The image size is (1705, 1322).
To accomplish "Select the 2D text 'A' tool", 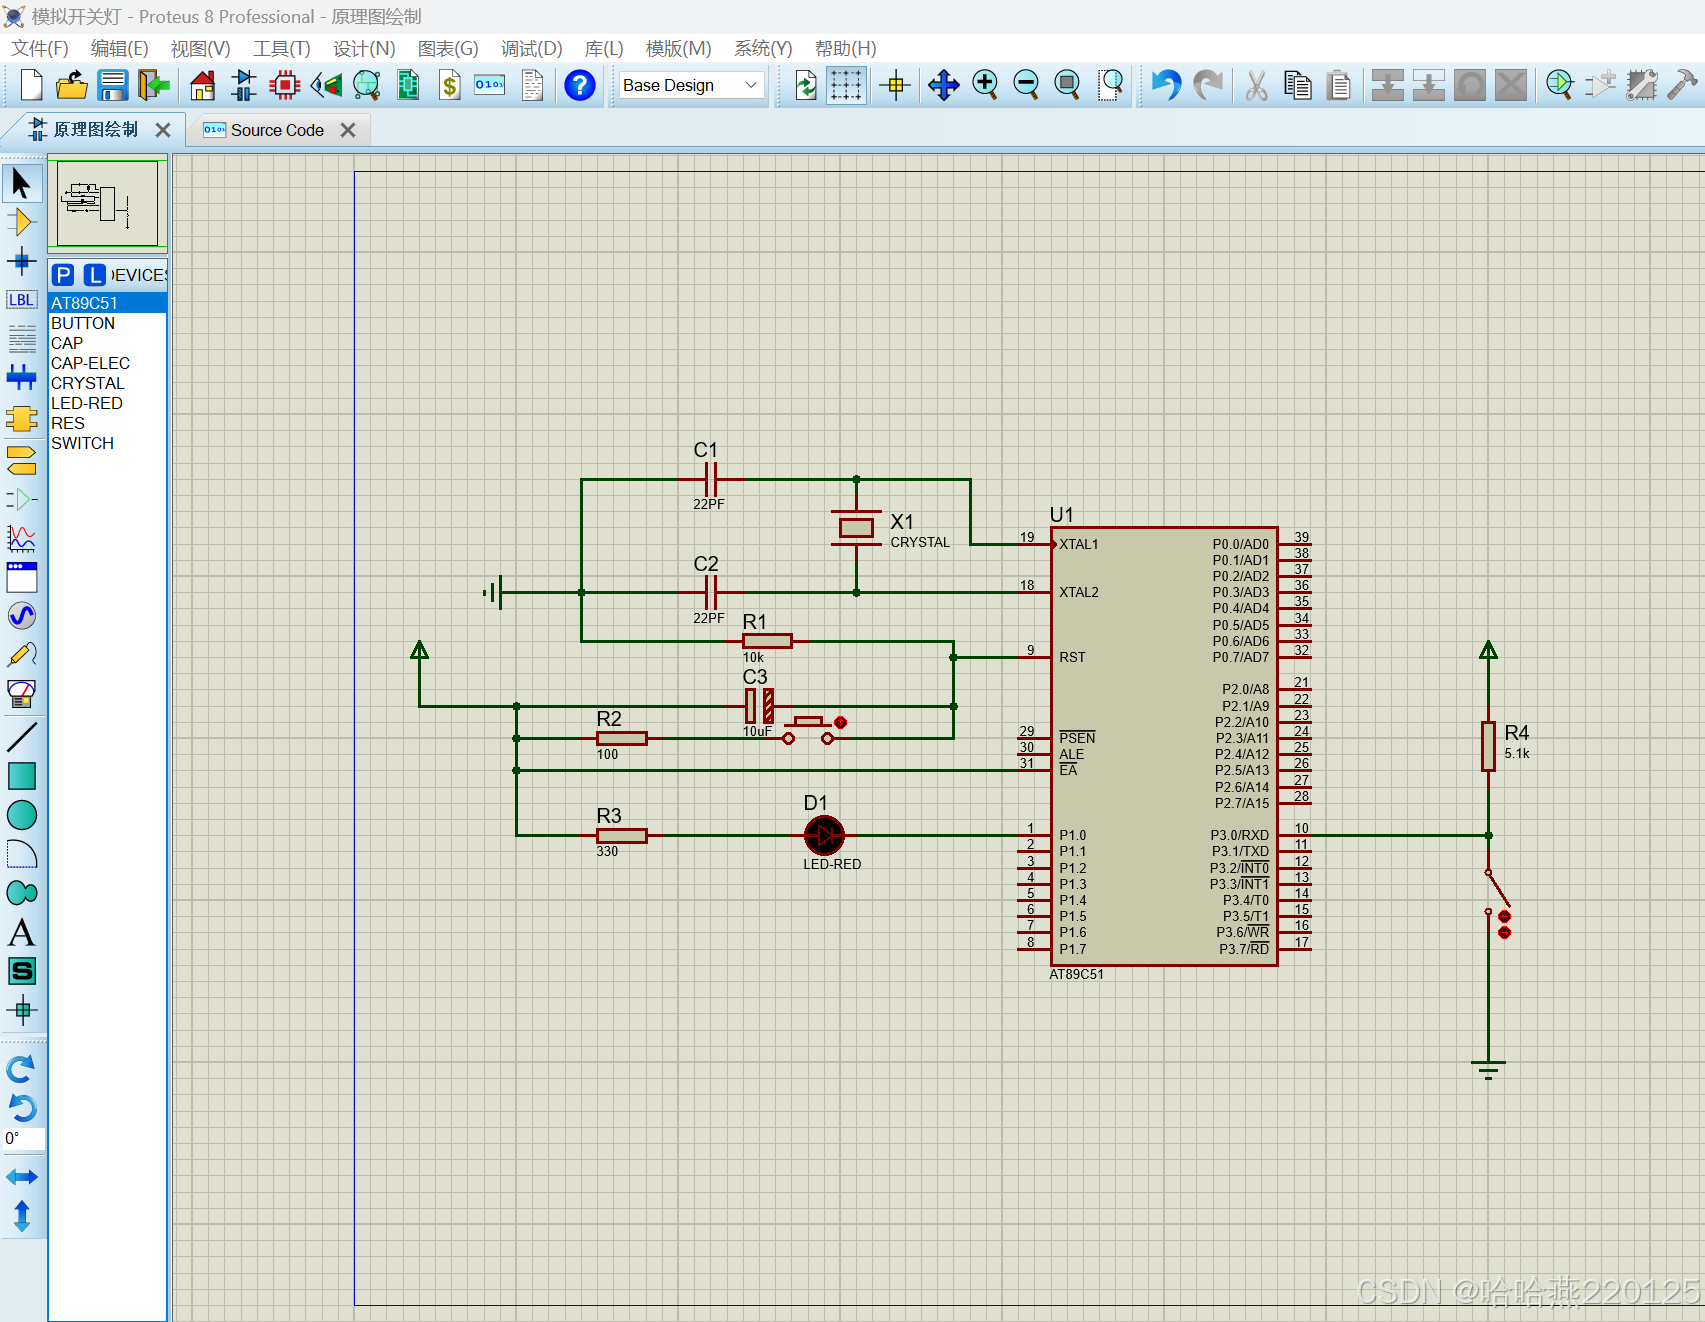I will coord(21,932).
